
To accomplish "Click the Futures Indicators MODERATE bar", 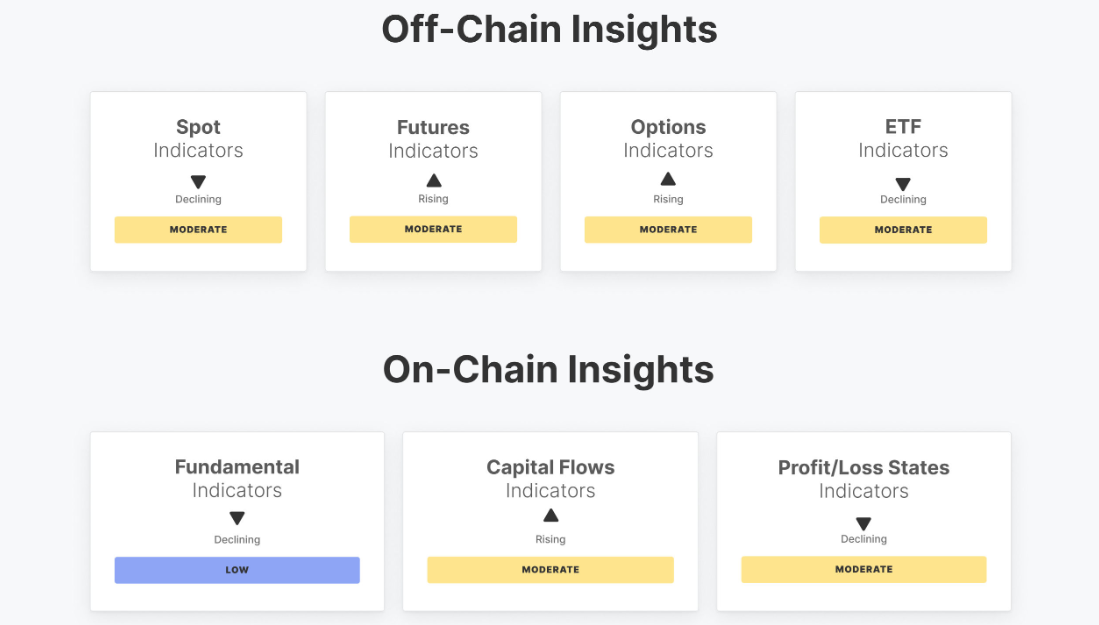I will pos(433,229).
